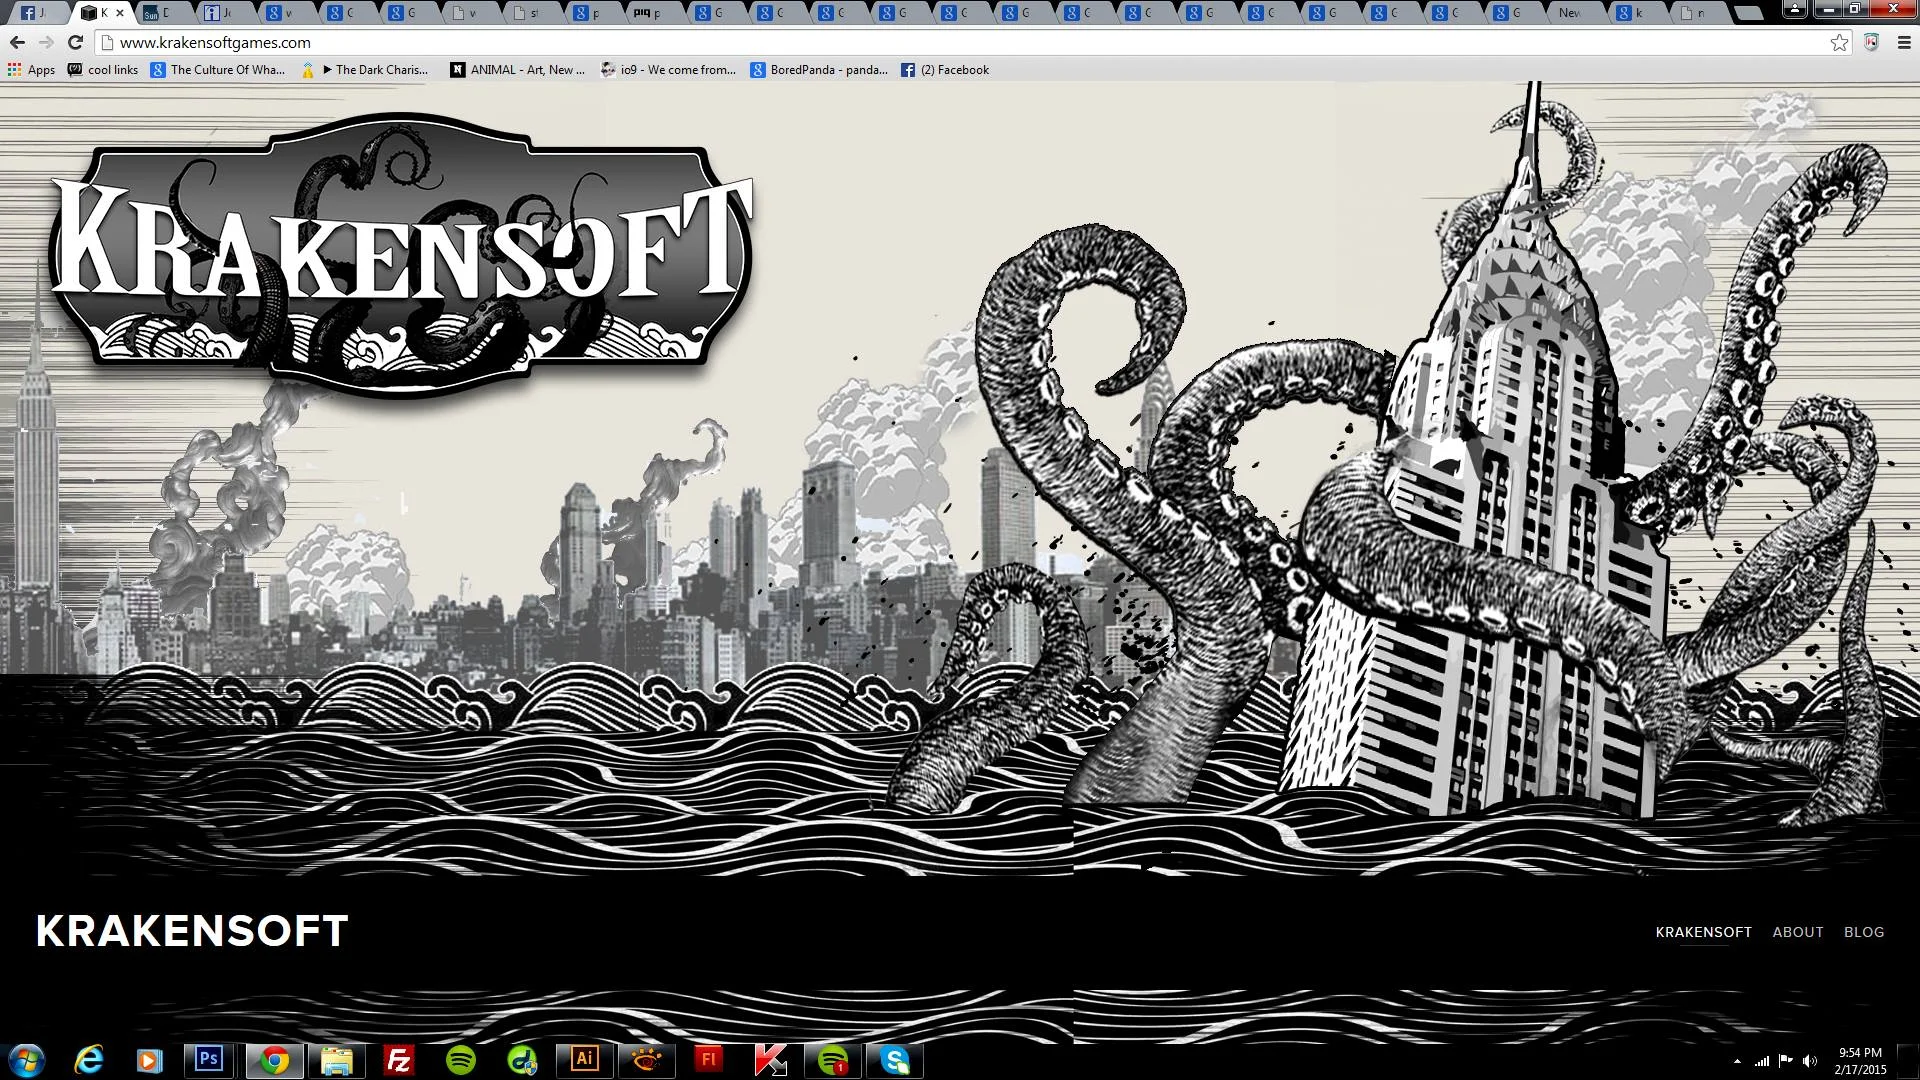Open the eye-logo app in the taskbar

646,1060
